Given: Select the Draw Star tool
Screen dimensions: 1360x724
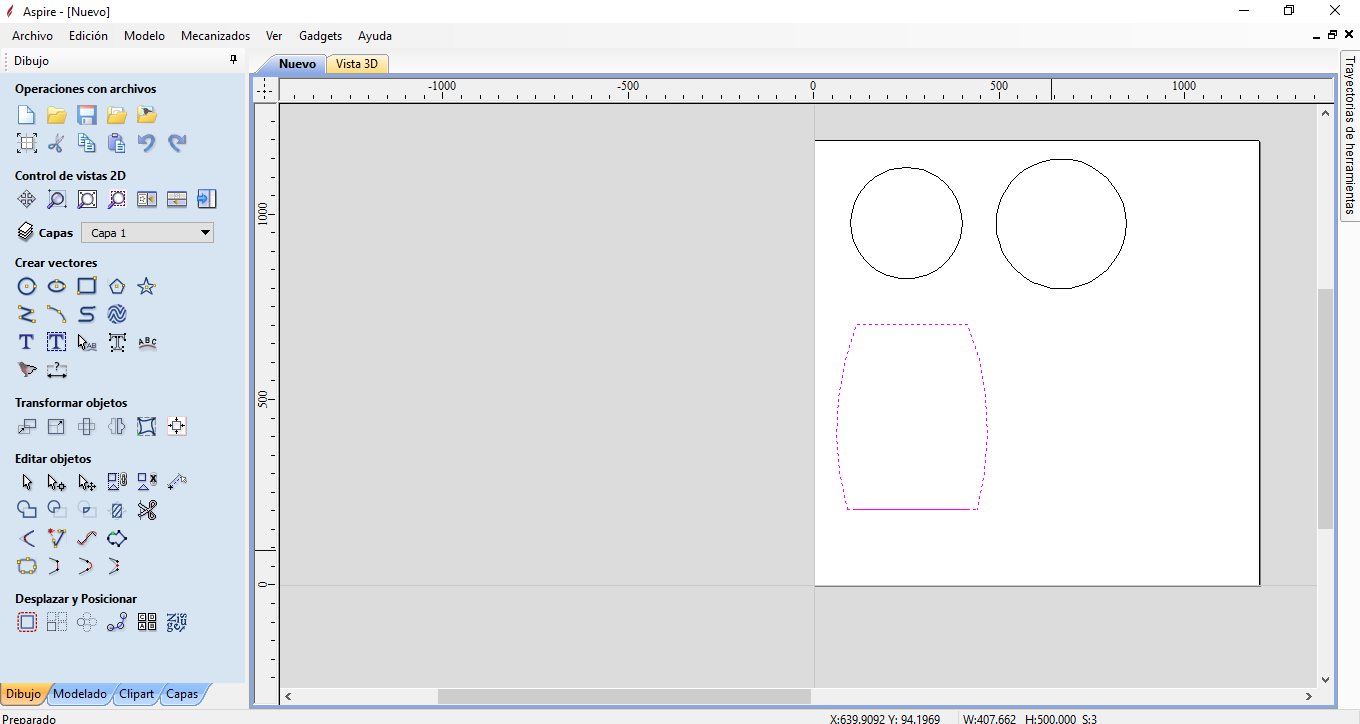Looking at the screenshot, I should pyautogui.click(x=147, y=287).
